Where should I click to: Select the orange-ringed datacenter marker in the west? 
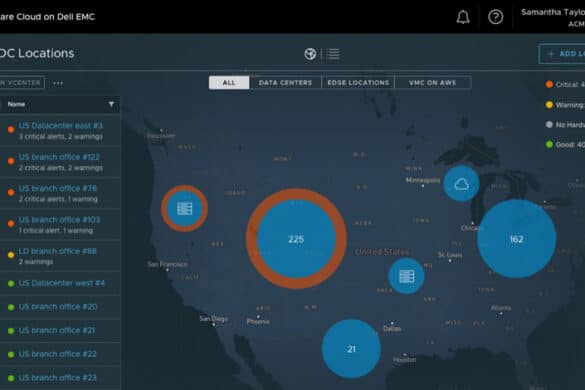point(184,208)
